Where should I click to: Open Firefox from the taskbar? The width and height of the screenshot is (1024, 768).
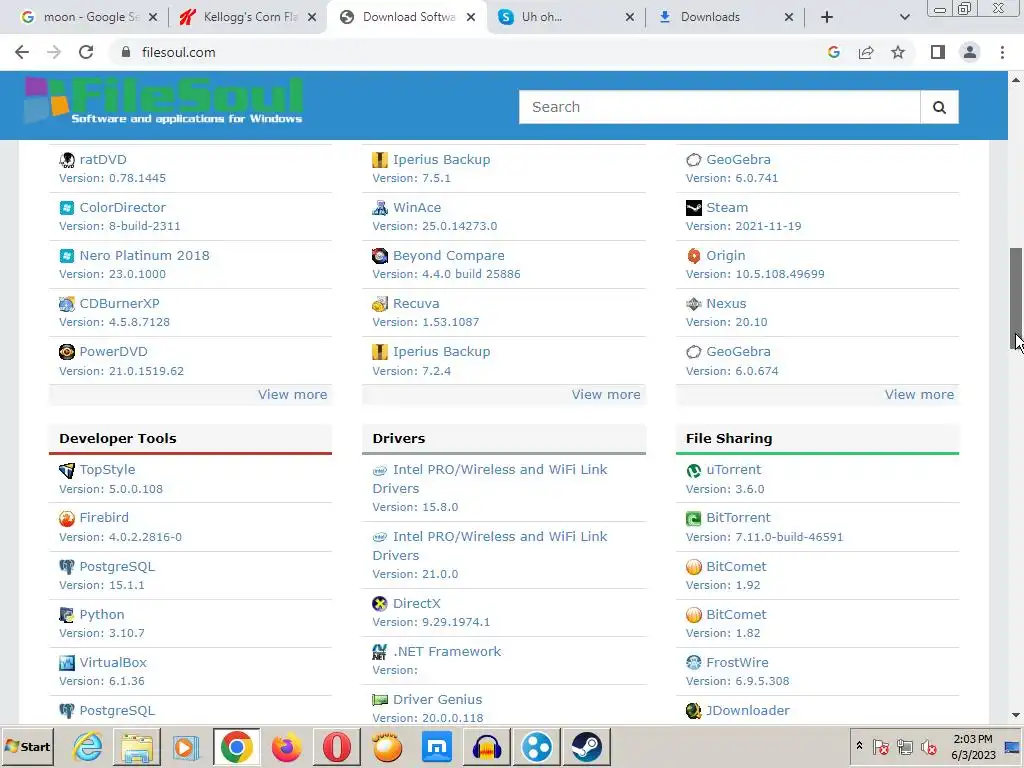pyautogui.click(x=287, y=746)
